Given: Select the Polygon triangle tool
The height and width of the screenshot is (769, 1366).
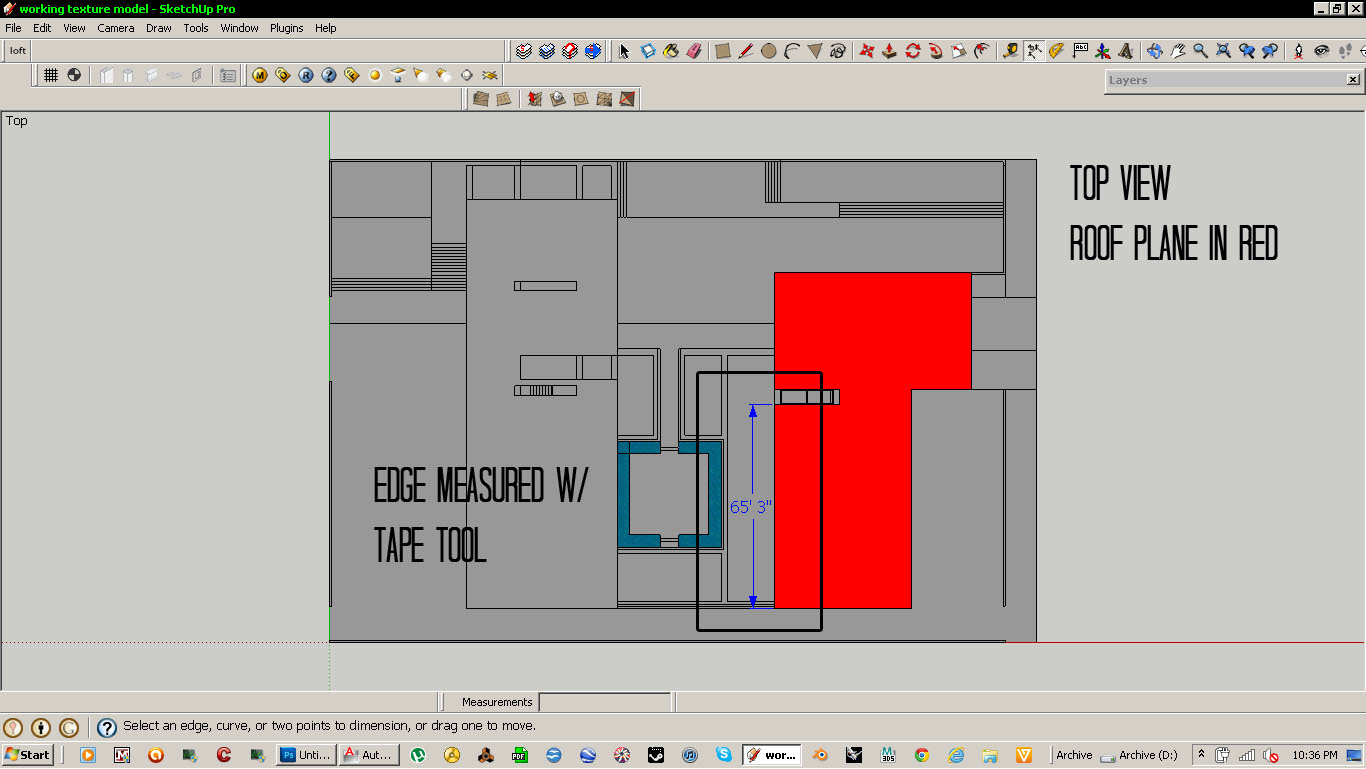Looking at the screenshot, I should pyautogui.click(x=815, y=51).
